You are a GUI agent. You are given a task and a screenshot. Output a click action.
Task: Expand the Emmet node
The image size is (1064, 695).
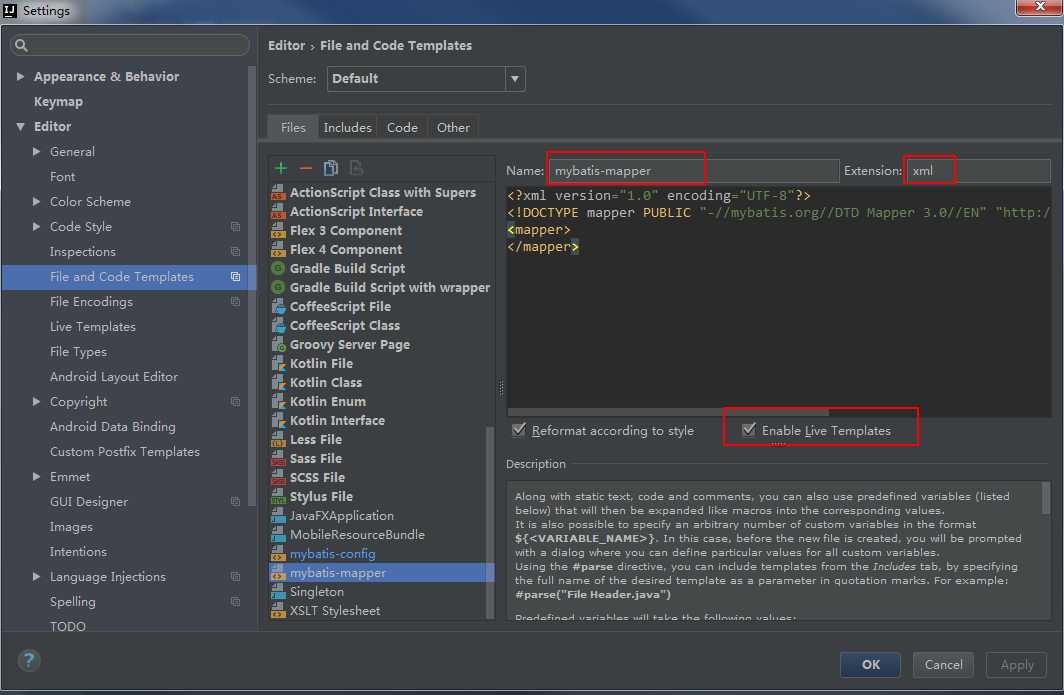click(37, 476)
